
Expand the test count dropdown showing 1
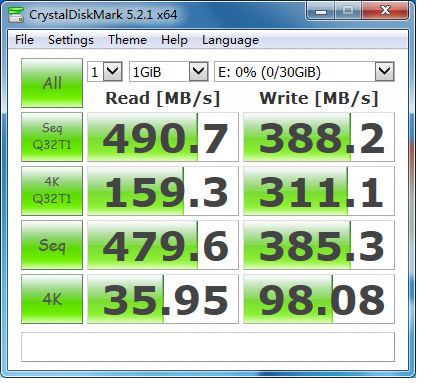[105, 71]
